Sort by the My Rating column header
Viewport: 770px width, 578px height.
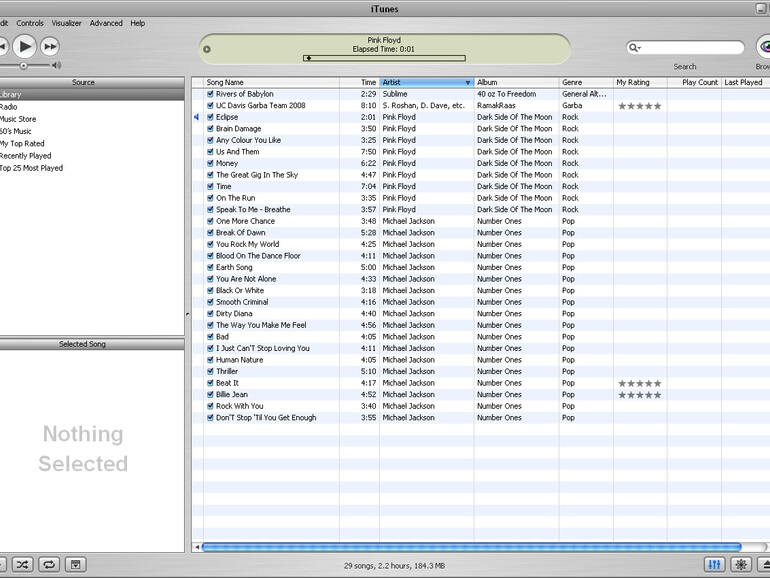[640, 83]
